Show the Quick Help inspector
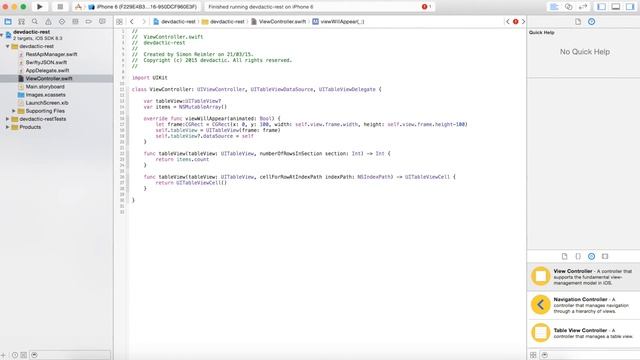This screenshot has width=640, height=360. [591, 22]
